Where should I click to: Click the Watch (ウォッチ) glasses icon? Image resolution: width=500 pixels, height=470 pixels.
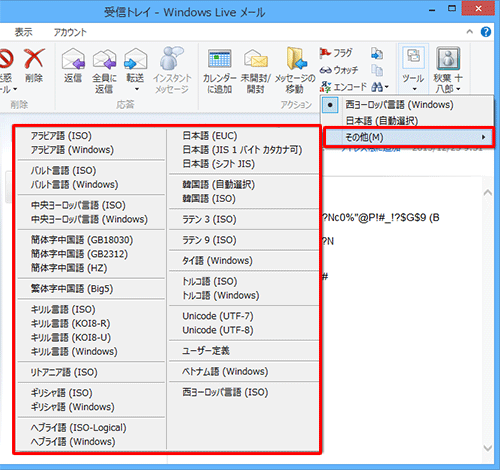tap(325, 70)
